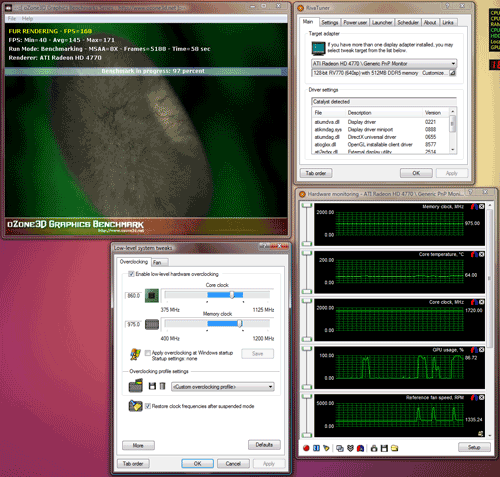Viewport: 500px width, 477px height.
Task: Close the Core temperature graph with its X icon
Action: [x=481, y=254]
